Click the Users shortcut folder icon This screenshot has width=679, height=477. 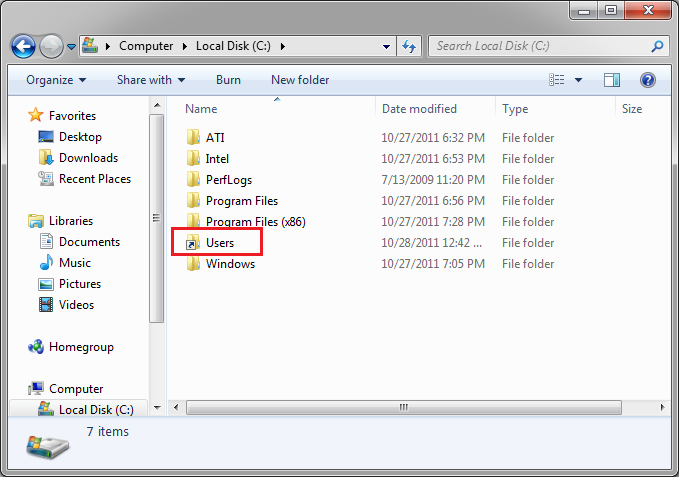click(x=193, y=242)
